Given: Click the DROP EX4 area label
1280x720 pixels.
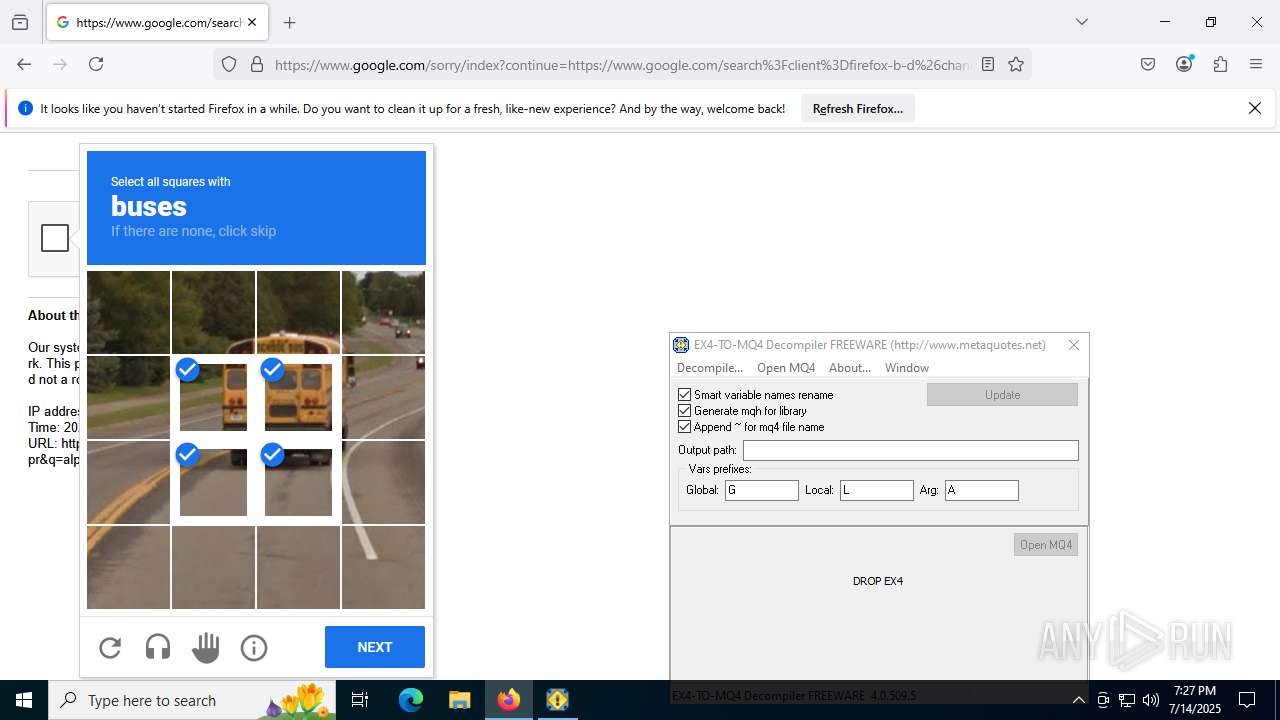Looking at the screenshot, I should [878, 581].
